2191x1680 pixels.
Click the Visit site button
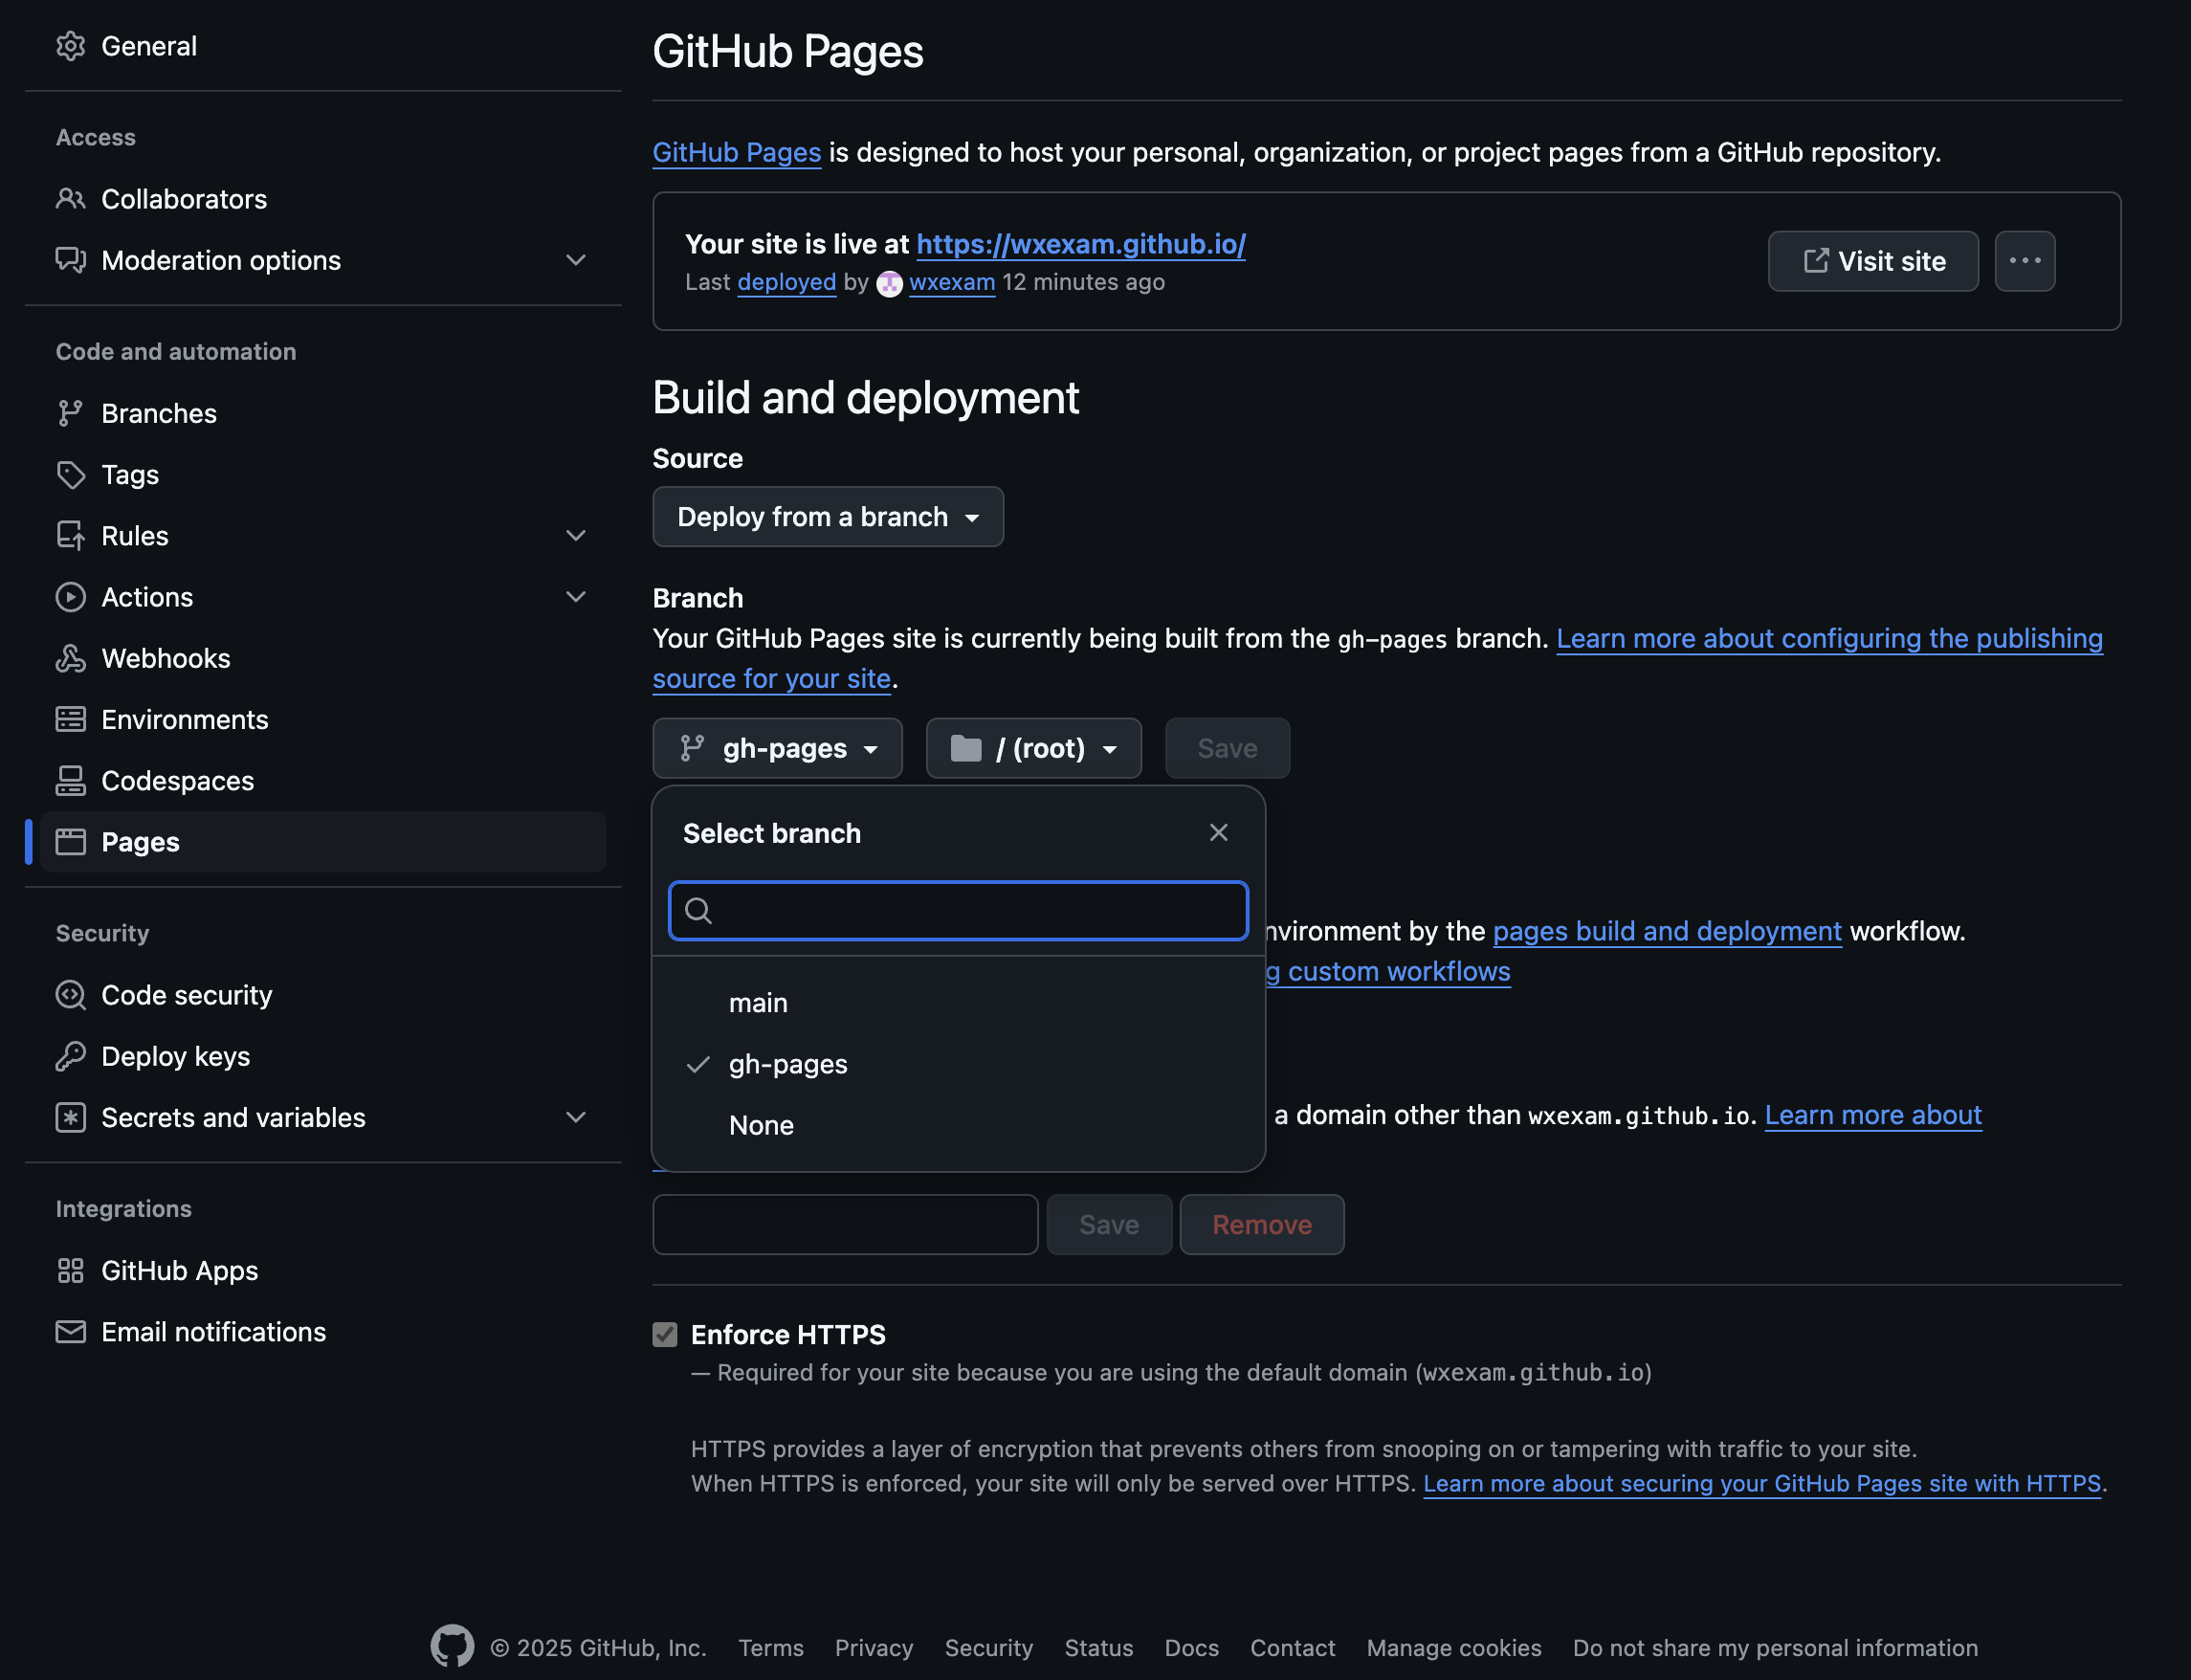pyautogui.click(x=1872, y=261)
